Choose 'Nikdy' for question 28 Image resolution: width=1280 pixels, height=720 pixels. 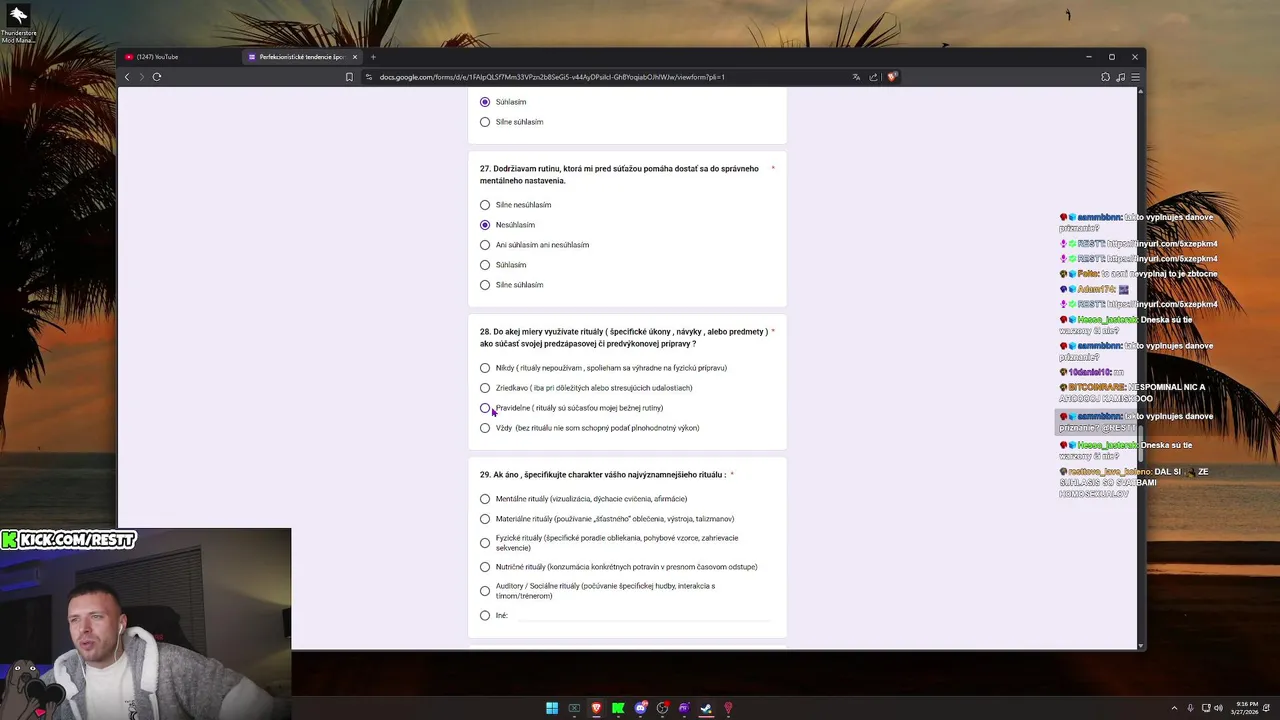[485, 368]
